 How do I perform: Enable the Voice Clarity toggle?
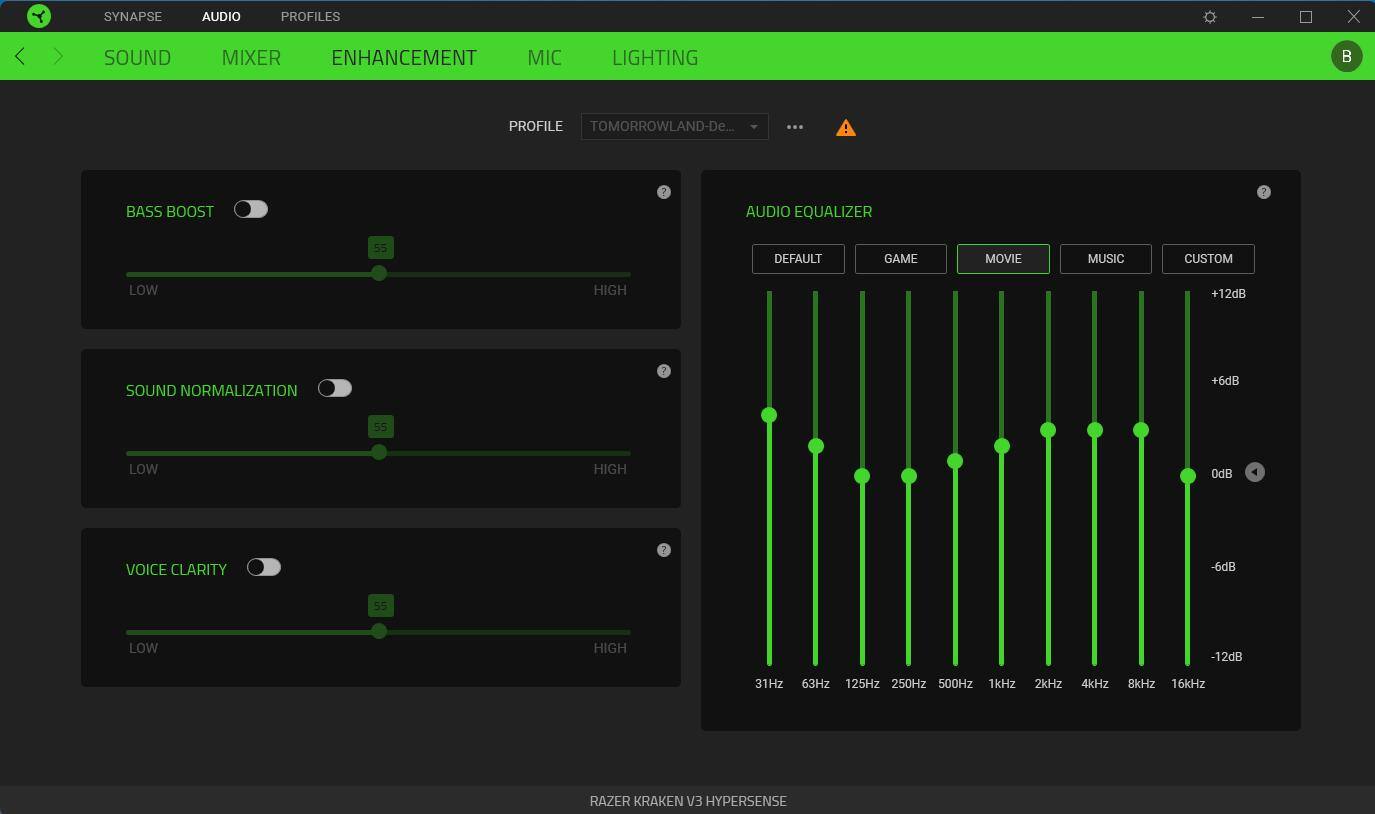coord(264,567)
